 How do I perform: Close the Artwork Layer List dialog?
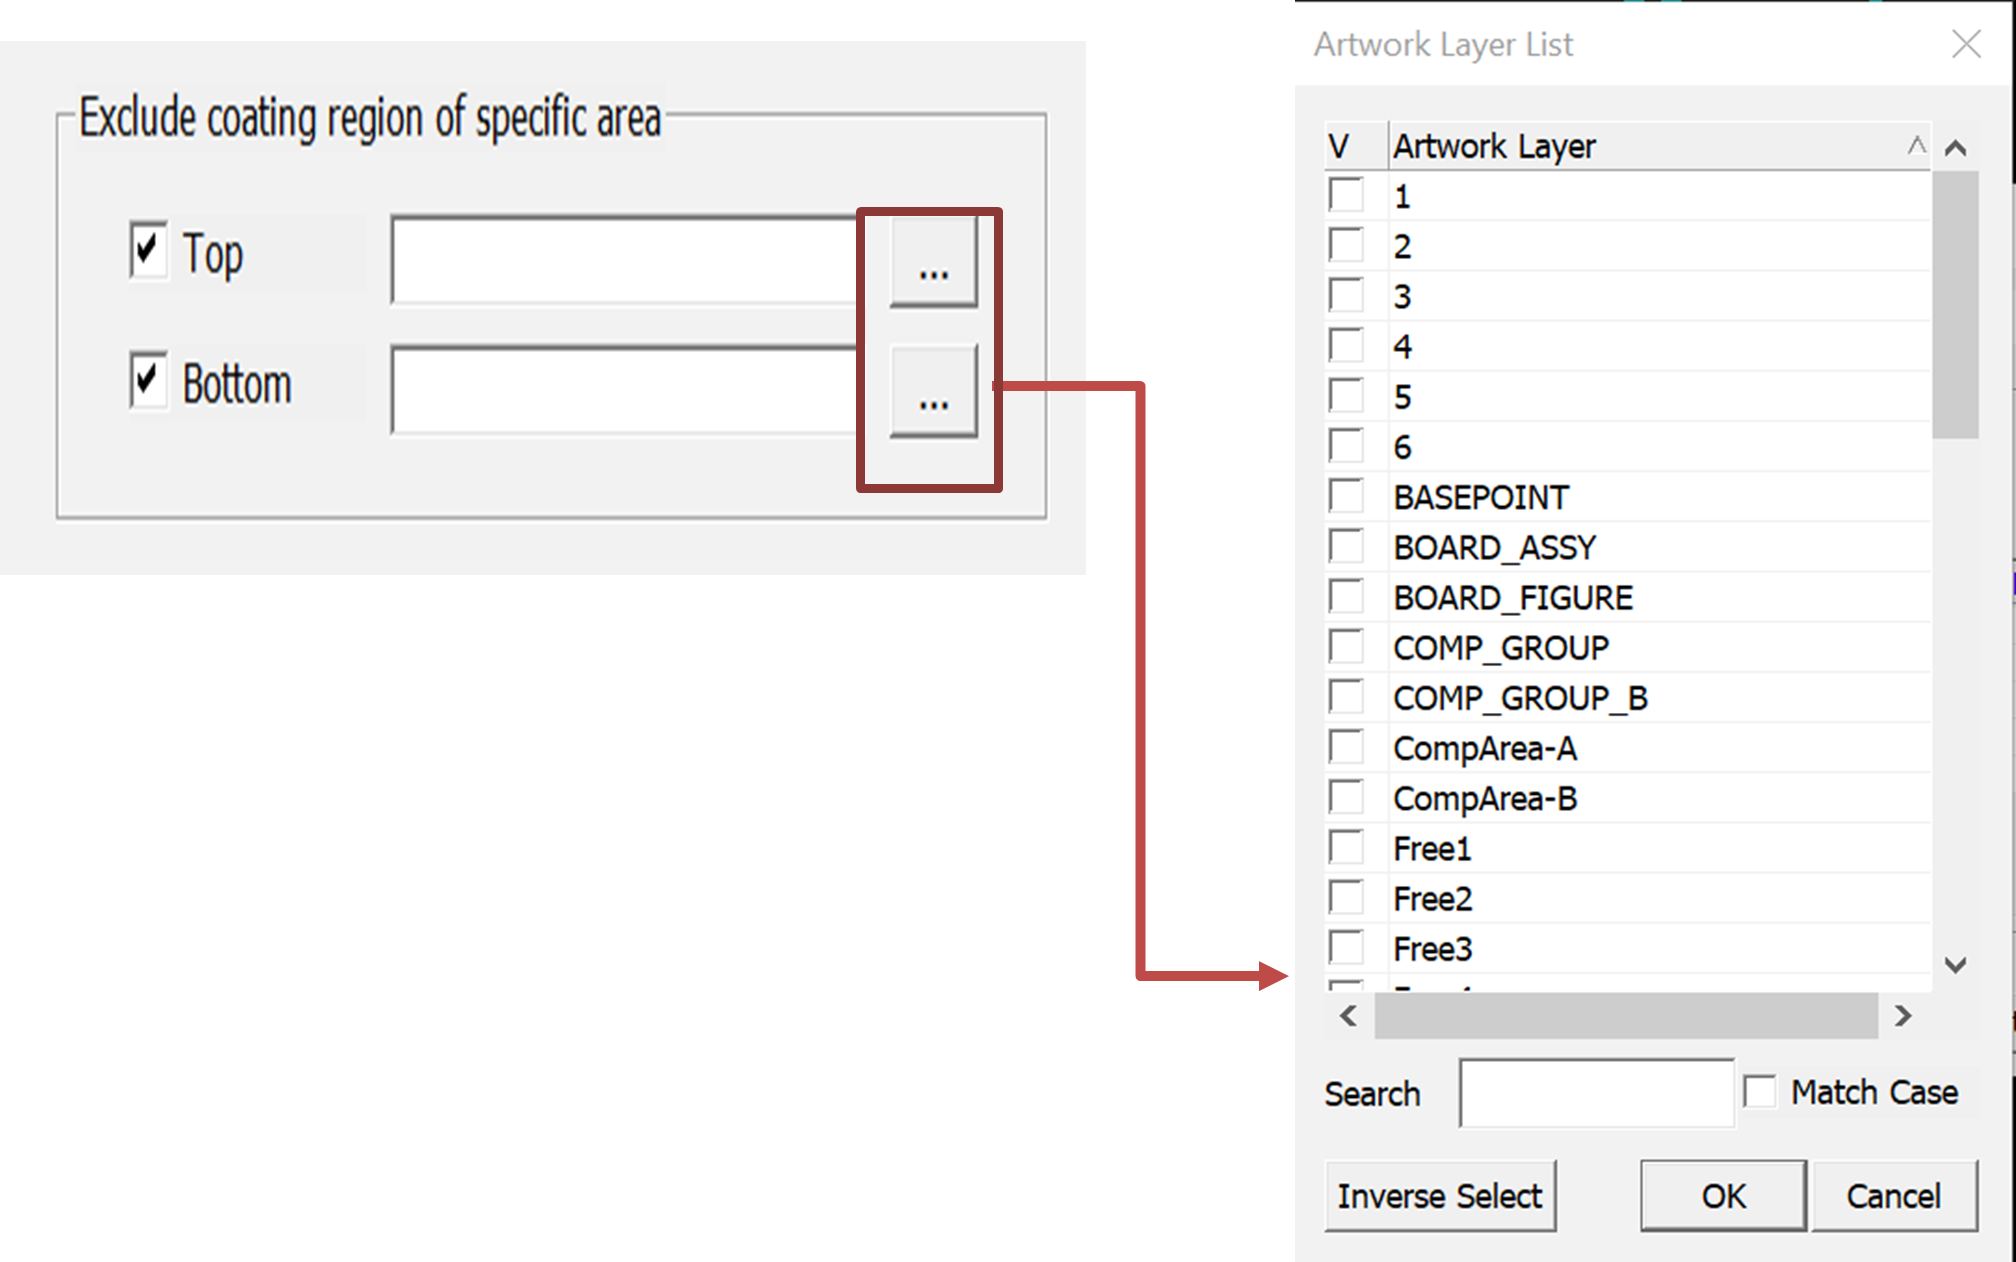click(x=1966, y=44)
